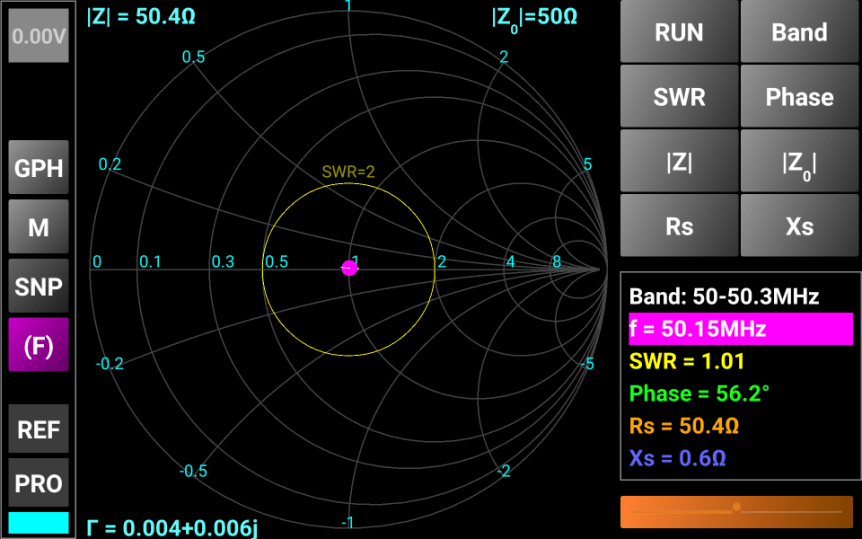Click the REF reference button
Viewport: 862px width, 539px height.
pyautogui.click(x=39, y=430)
